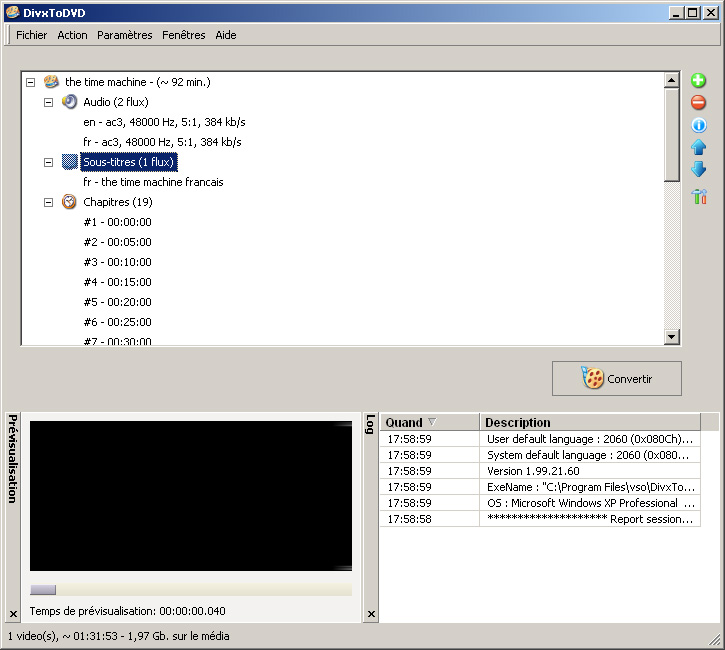Viewport: 725px width, 650px height.
Task: Collapse the Chapitres (19) node
Action: (49, 202)
